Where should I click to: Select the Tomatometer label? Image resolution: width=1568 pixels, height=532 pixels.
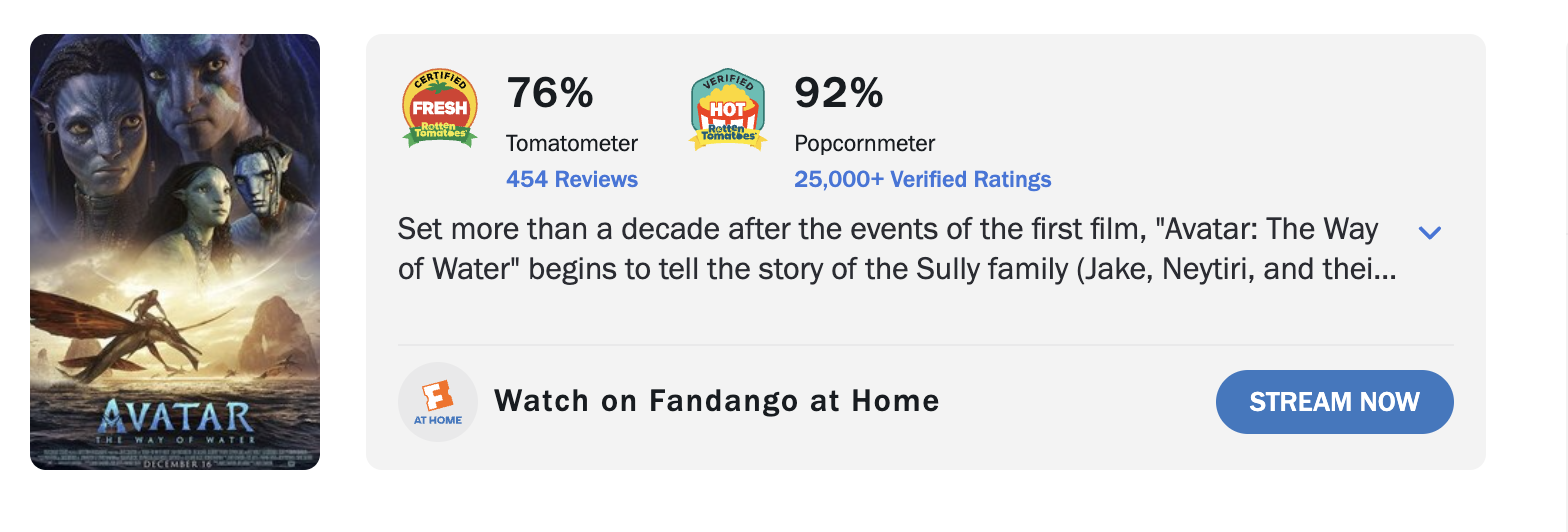pyautogui.click(x=572, y=144)
